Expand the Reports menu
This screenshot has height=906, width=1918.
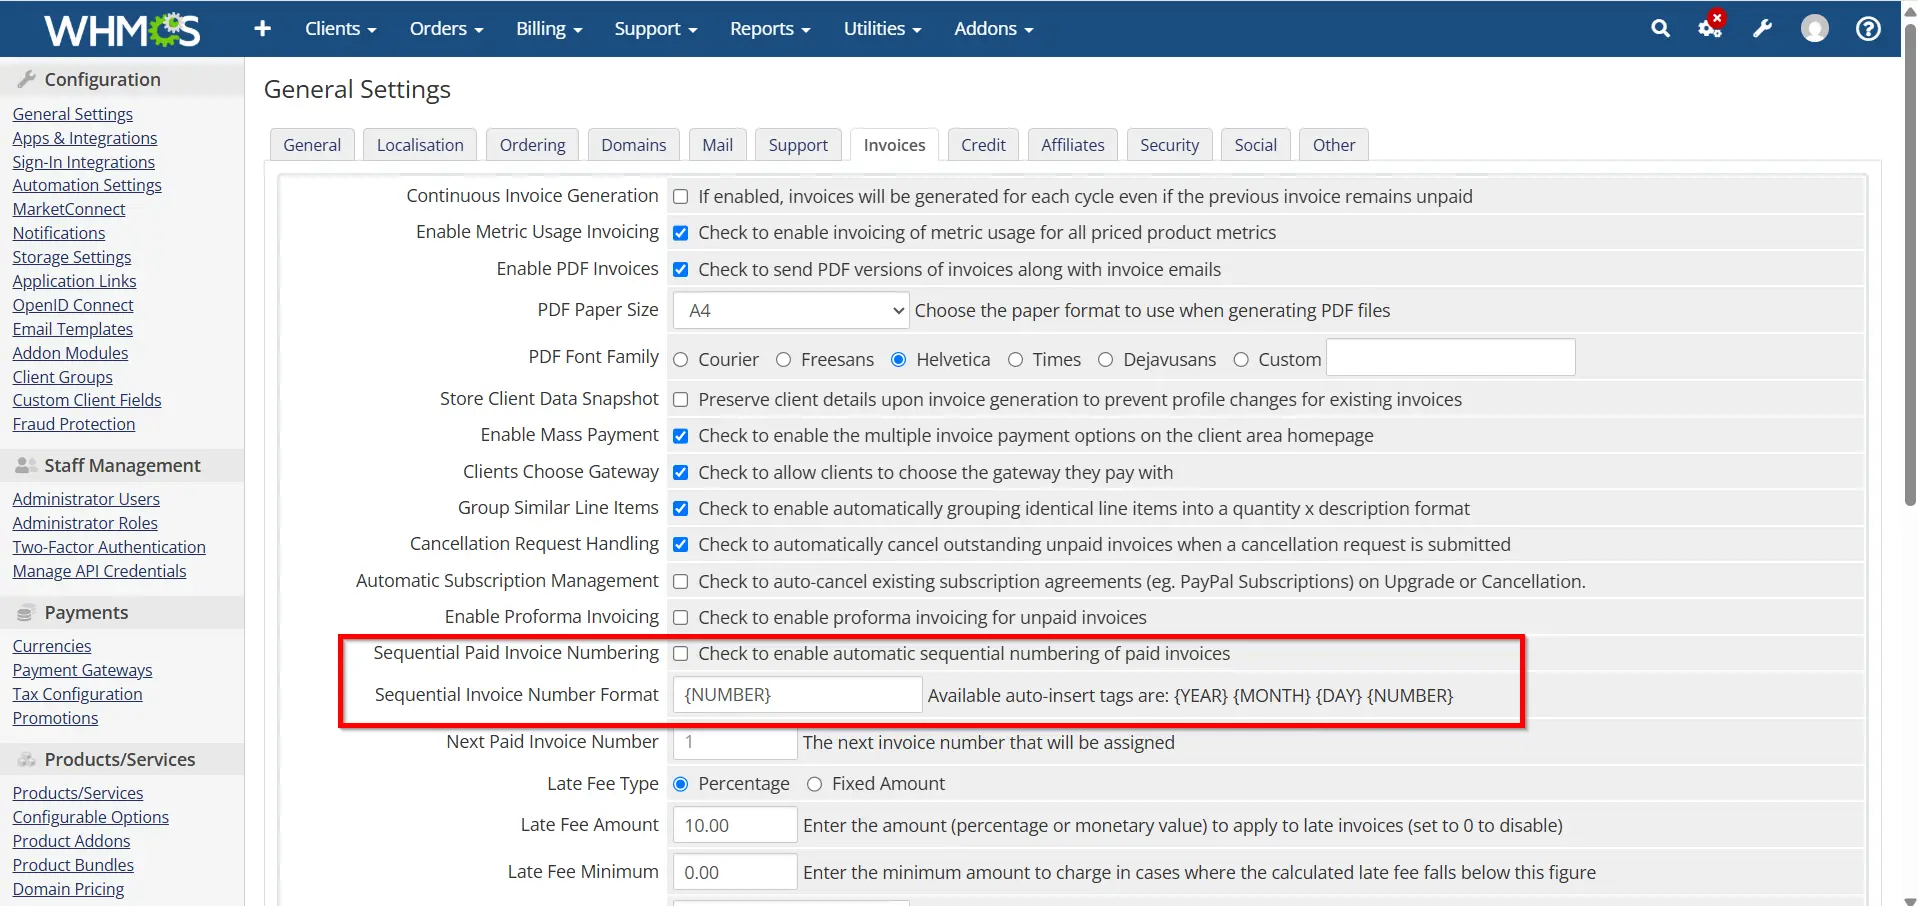click(x=770, y=29)
